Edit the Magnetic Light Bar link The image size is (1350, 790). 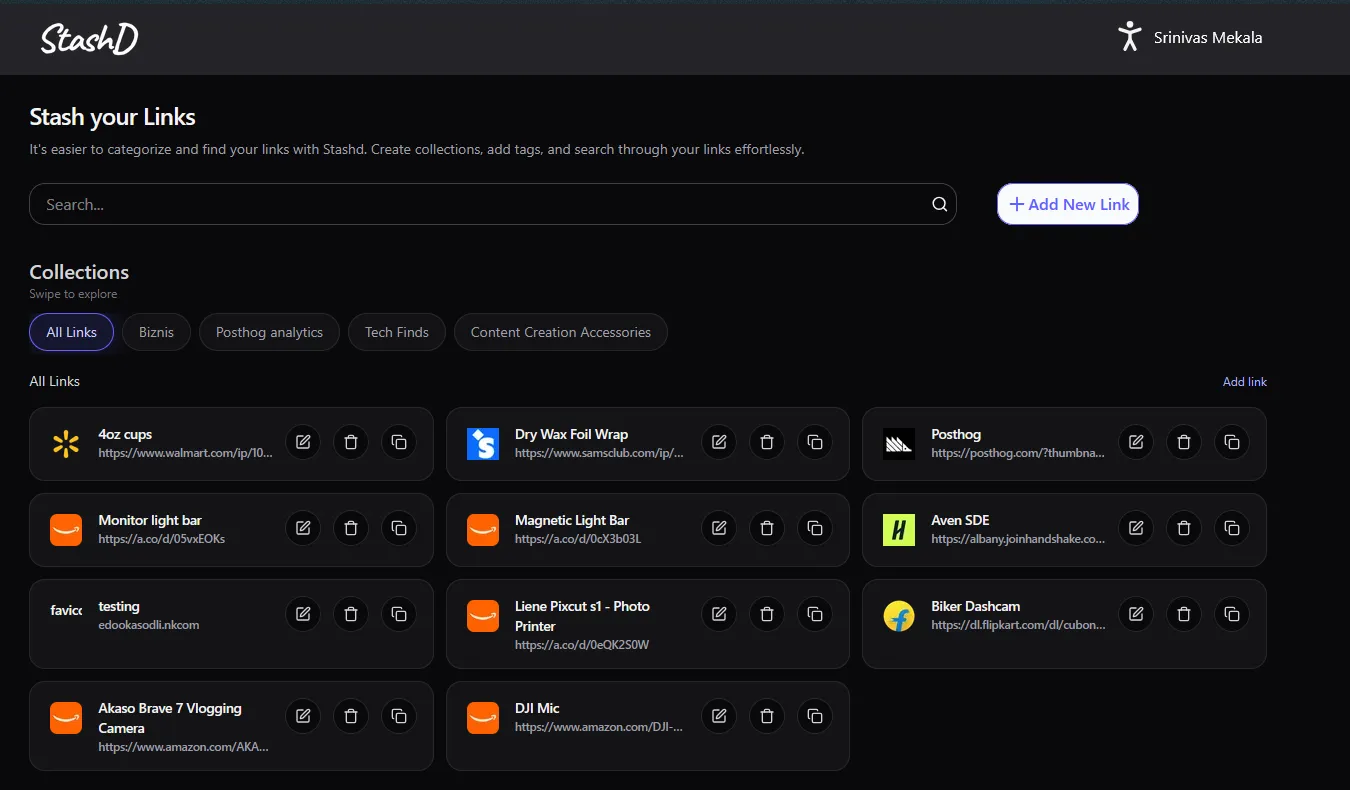coord(719,528)
